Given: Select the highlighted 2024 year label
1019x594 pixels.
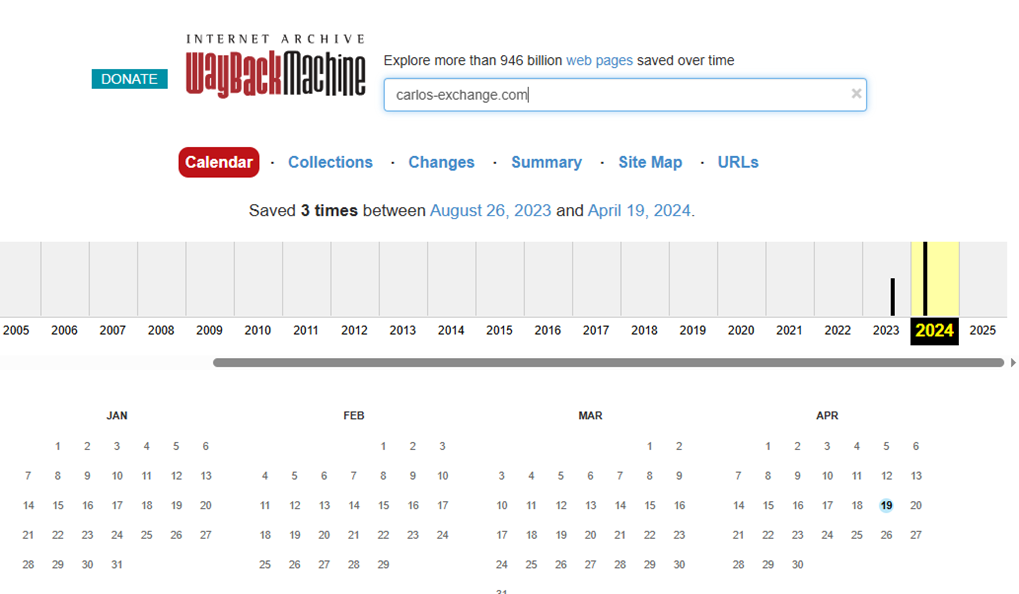Looking at the screenshot, I should [x=935, y=331].
